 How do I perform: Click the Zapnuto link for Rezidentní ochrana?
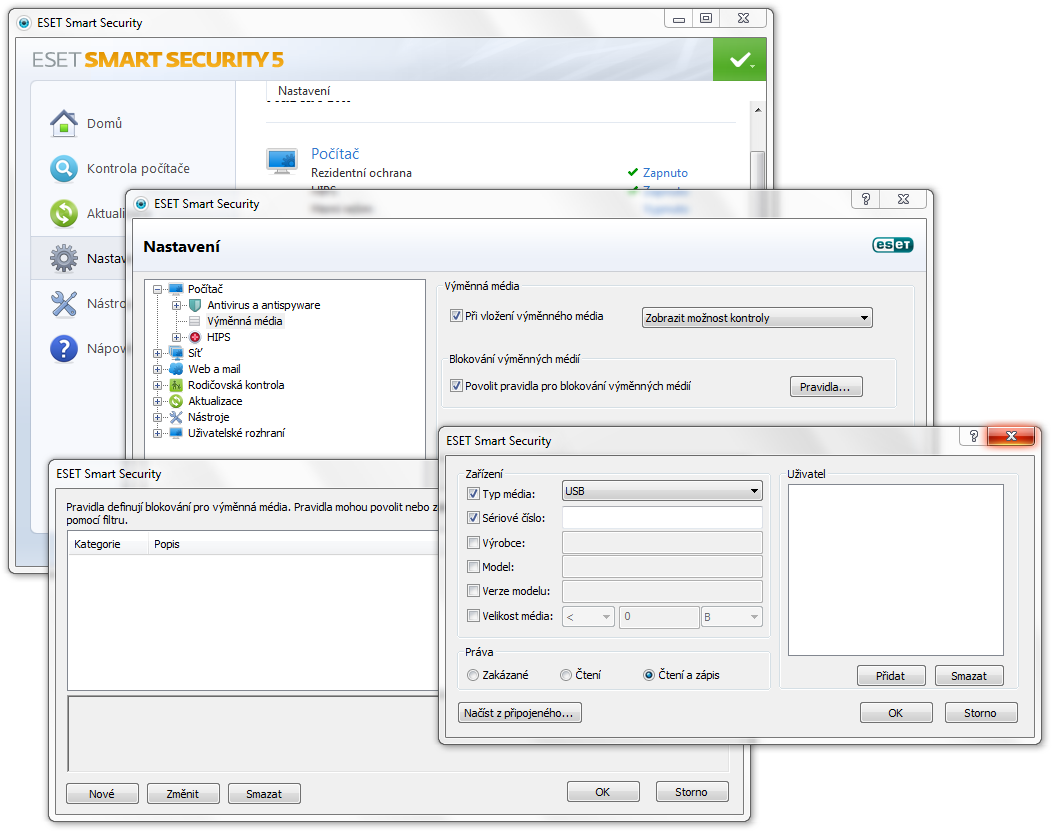coord(665,173)
